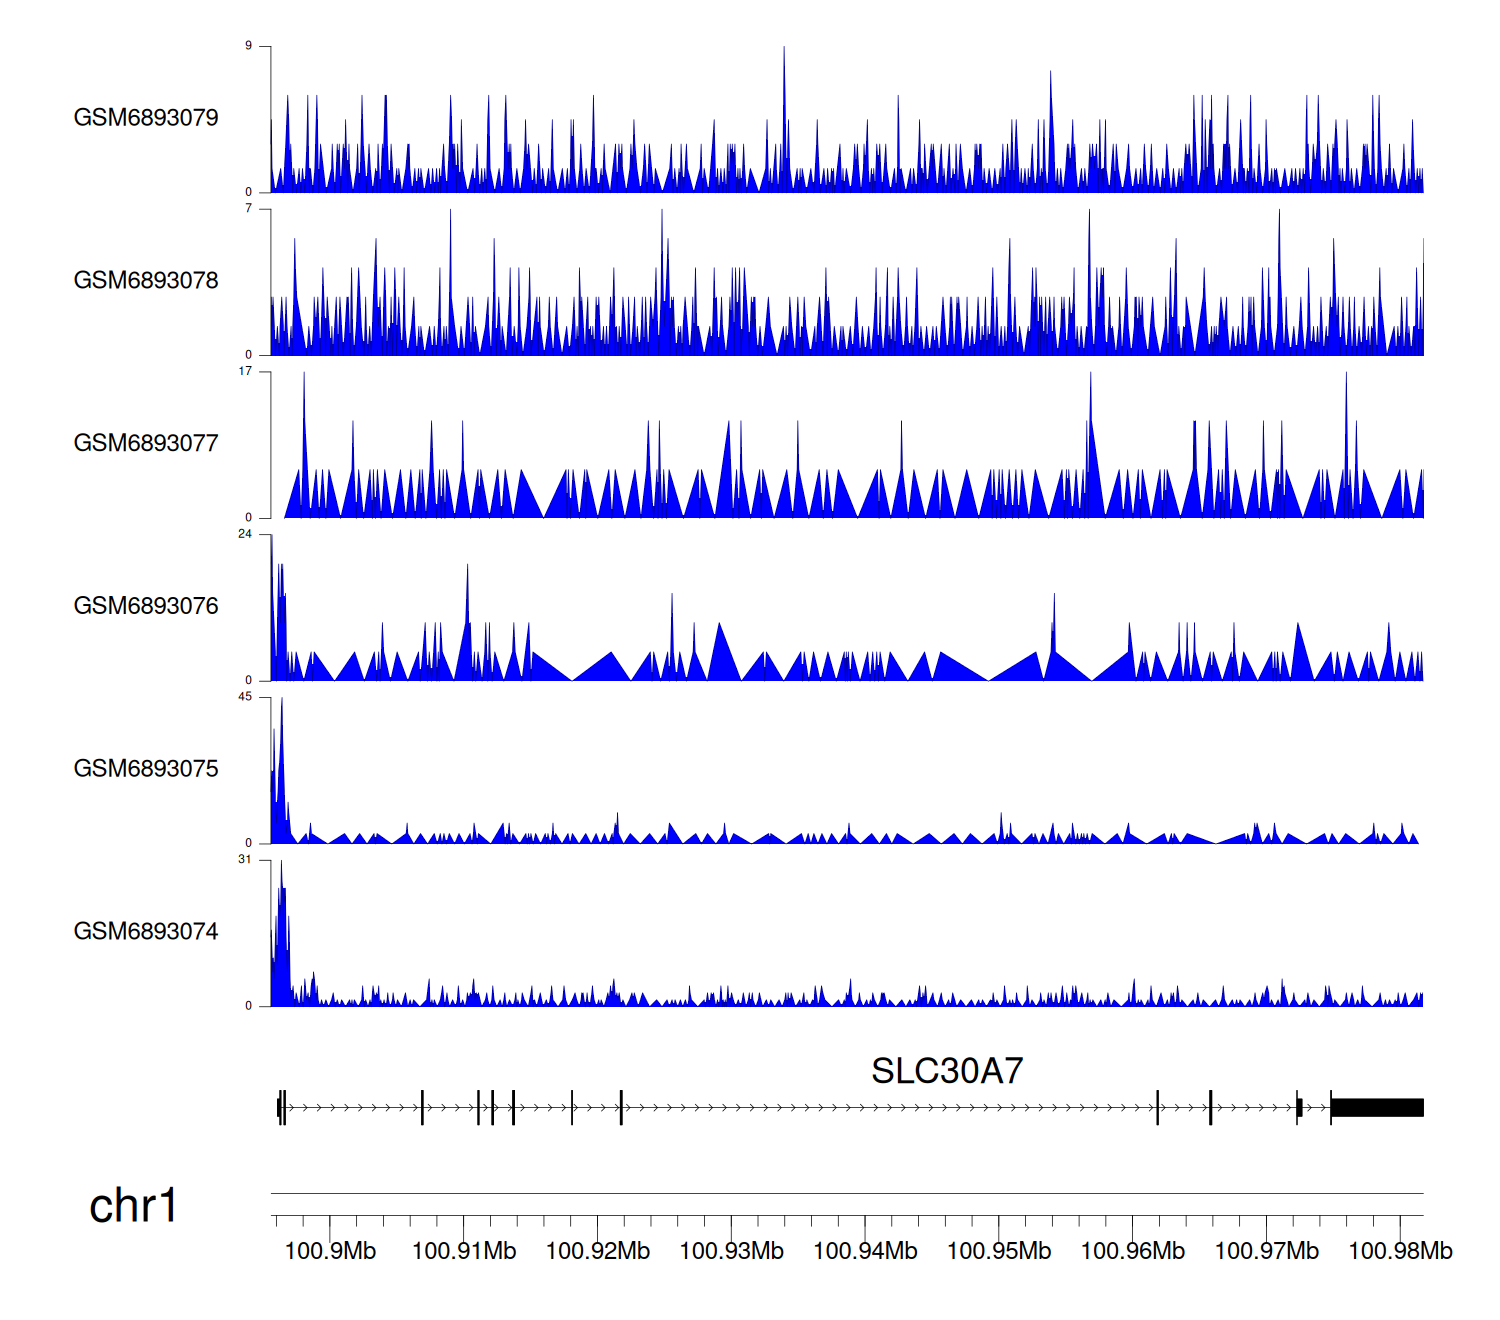Click the GSM6893077 track name
Screen dimensions: 1500x1320
point(146,443)
